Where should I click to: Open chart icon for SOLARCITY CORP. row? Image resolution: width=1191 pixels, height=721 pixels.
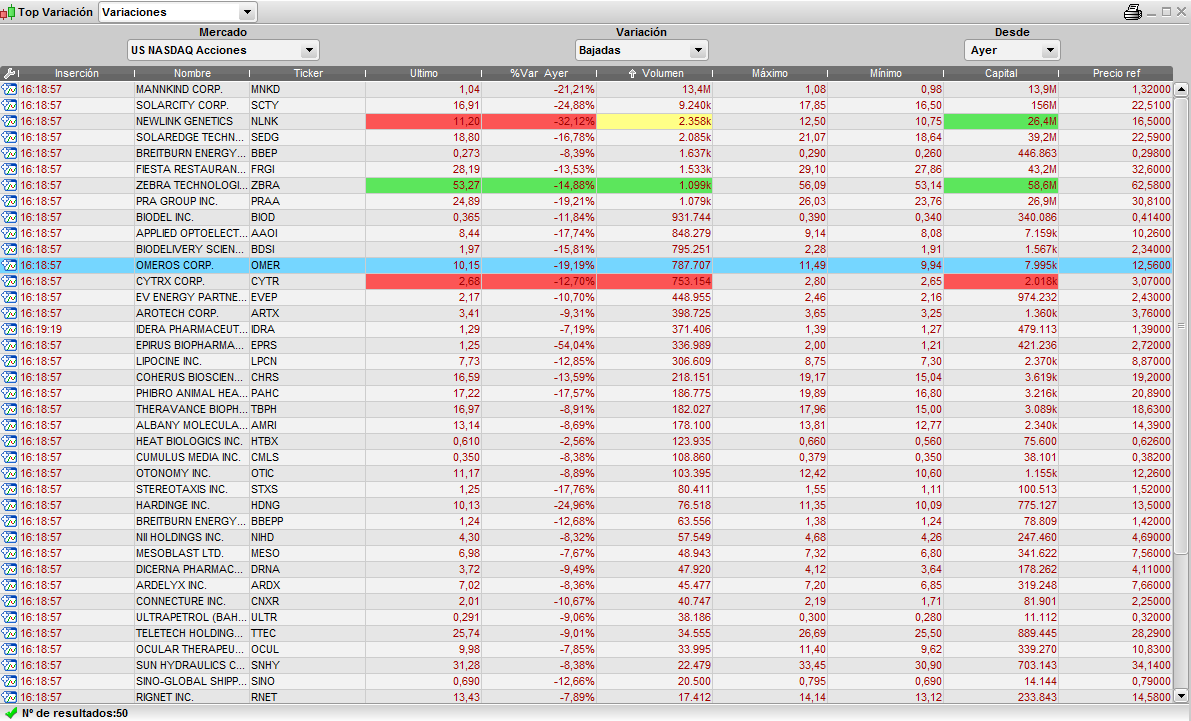coord(9,105)
